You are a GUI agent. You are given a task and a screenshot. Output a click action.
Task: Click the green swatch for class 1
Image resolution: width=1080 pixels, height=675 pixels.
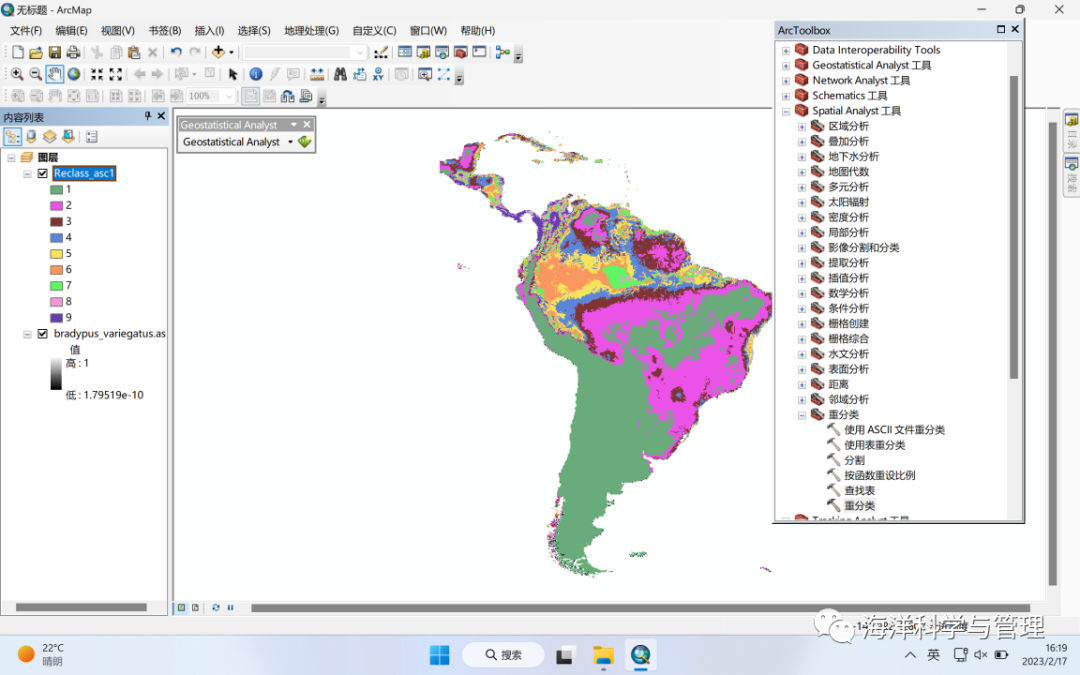(x=56, y=189)
